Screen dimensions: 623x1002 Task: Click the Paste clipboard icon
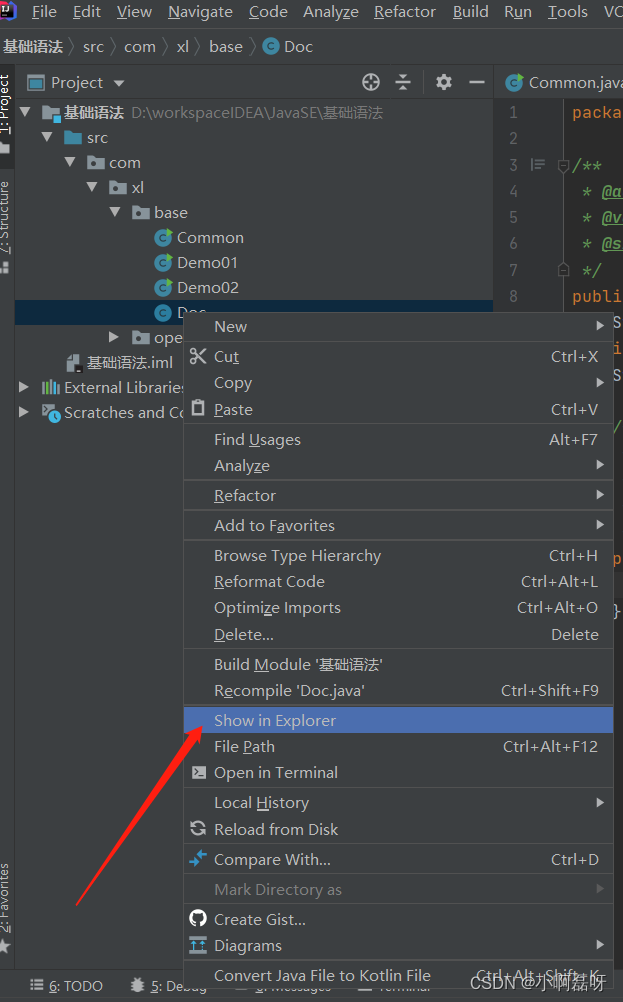pyautogui.click(x=198, y=408)
